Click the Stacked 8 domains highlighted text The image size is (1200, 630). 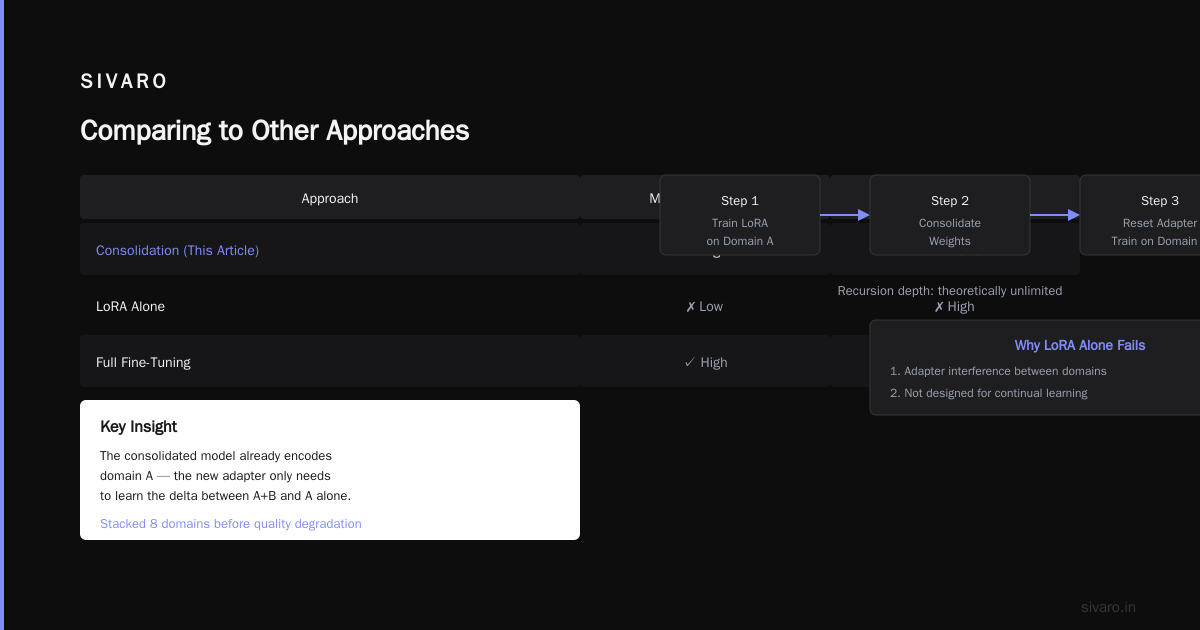pyautogui.click(x=231, y=524)
